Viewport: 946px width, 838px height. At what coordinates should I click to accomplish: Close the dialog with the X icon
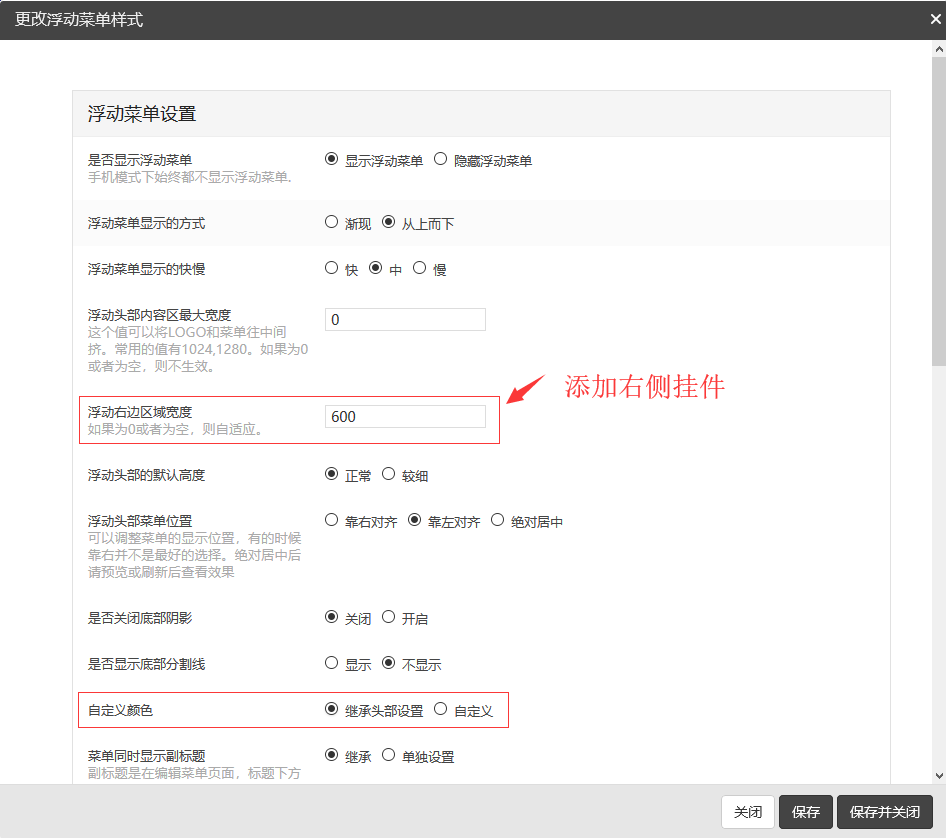pyautogui.click(x=936, y=19)
